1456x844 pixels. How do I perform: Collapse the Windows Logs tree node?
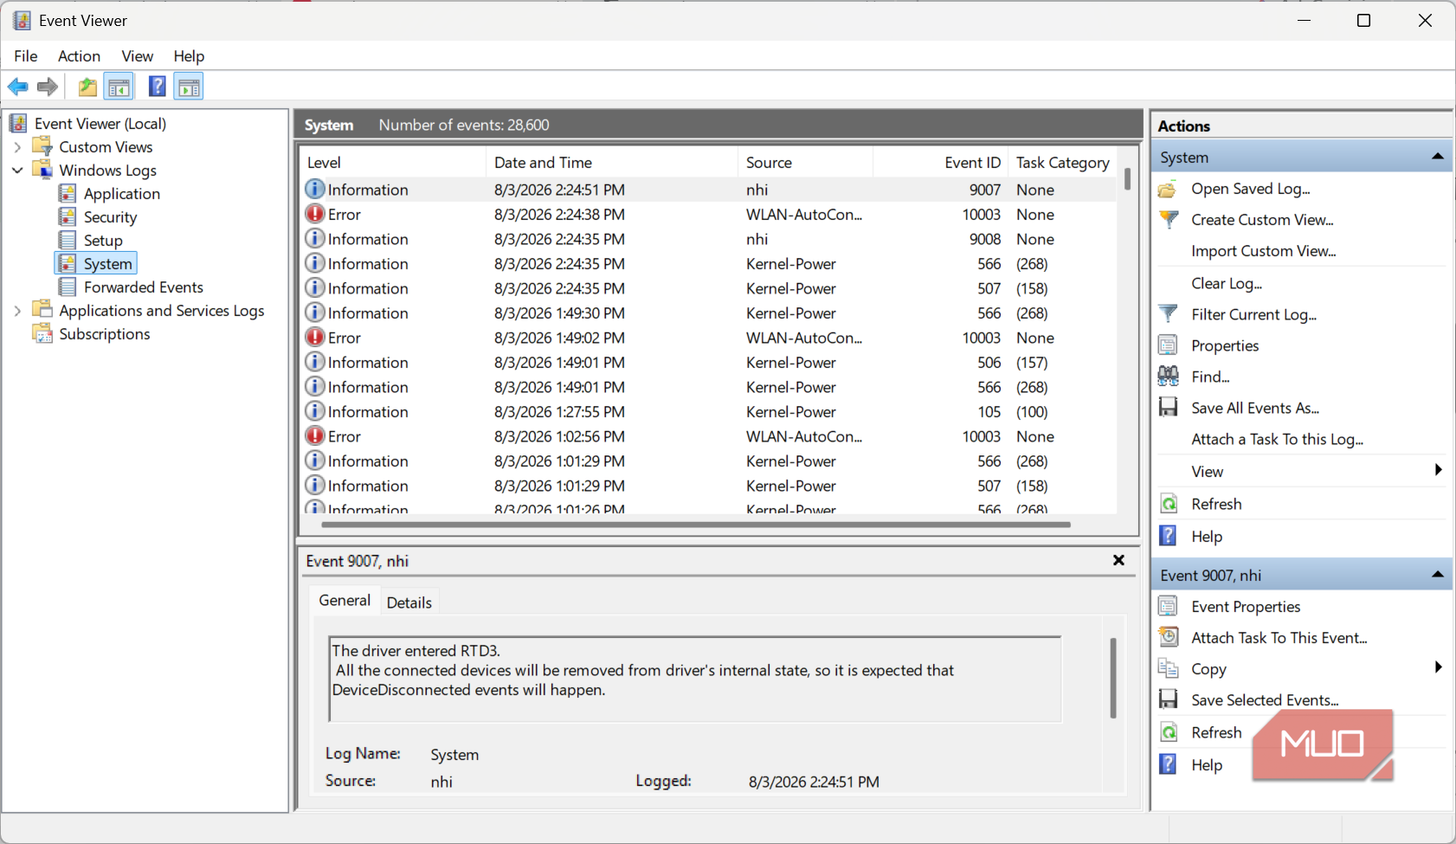(x=17, y=170)
